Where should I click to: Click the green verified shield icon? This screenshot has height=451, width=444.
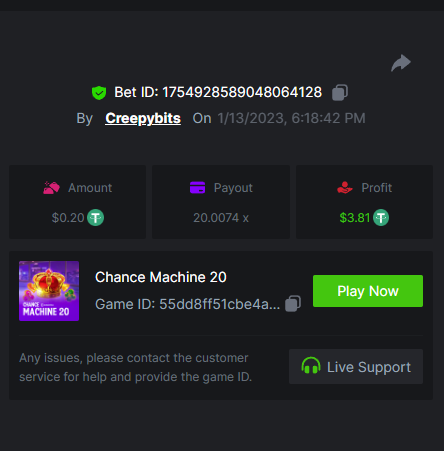(x=99, y=93)
